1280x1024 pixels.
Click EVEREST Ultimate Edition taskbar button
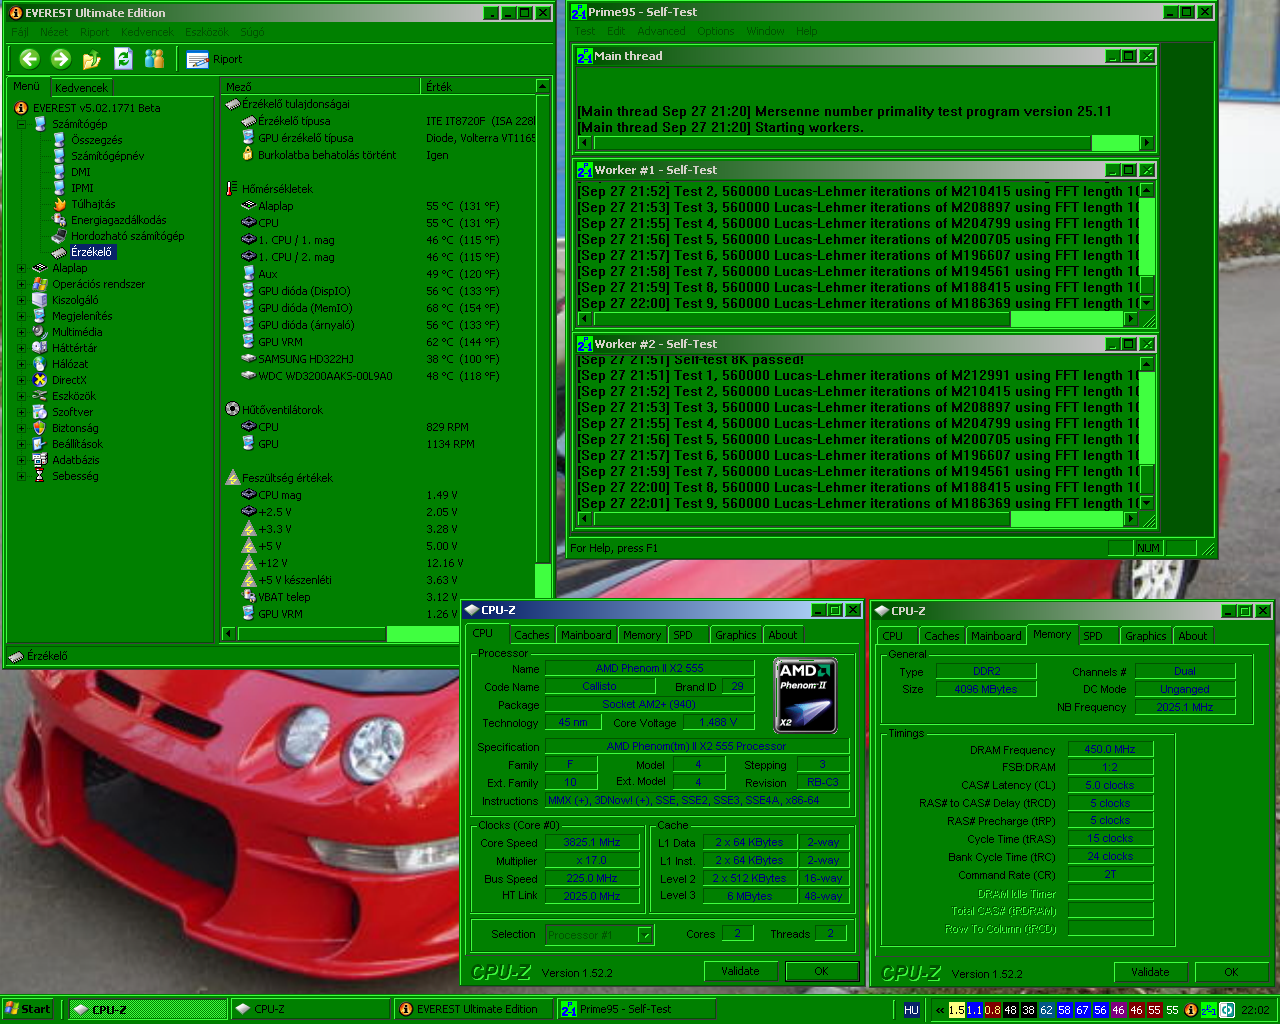[x=472, y=1009]
